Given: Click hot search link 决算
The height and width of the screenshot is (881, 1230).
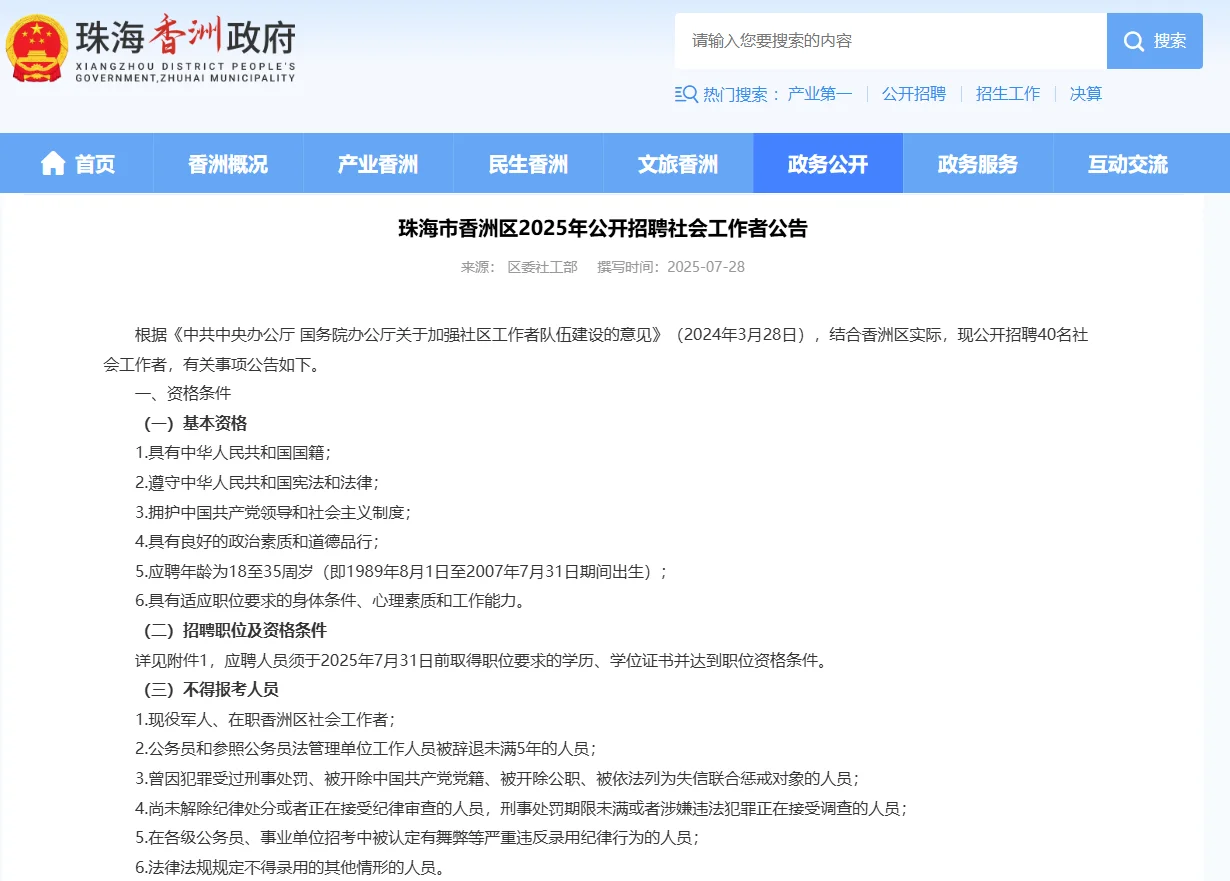Looking at the screenshot, I should point(1086,94).
